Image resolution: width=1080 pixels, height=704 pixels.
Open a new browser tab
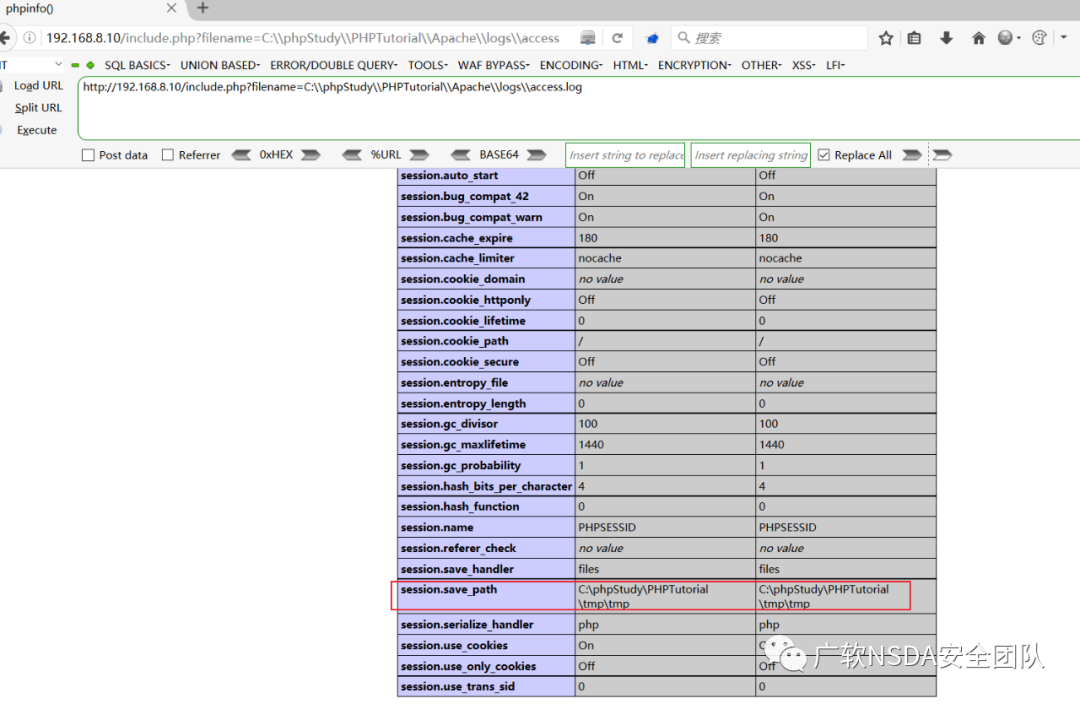(x=202, y=8)
